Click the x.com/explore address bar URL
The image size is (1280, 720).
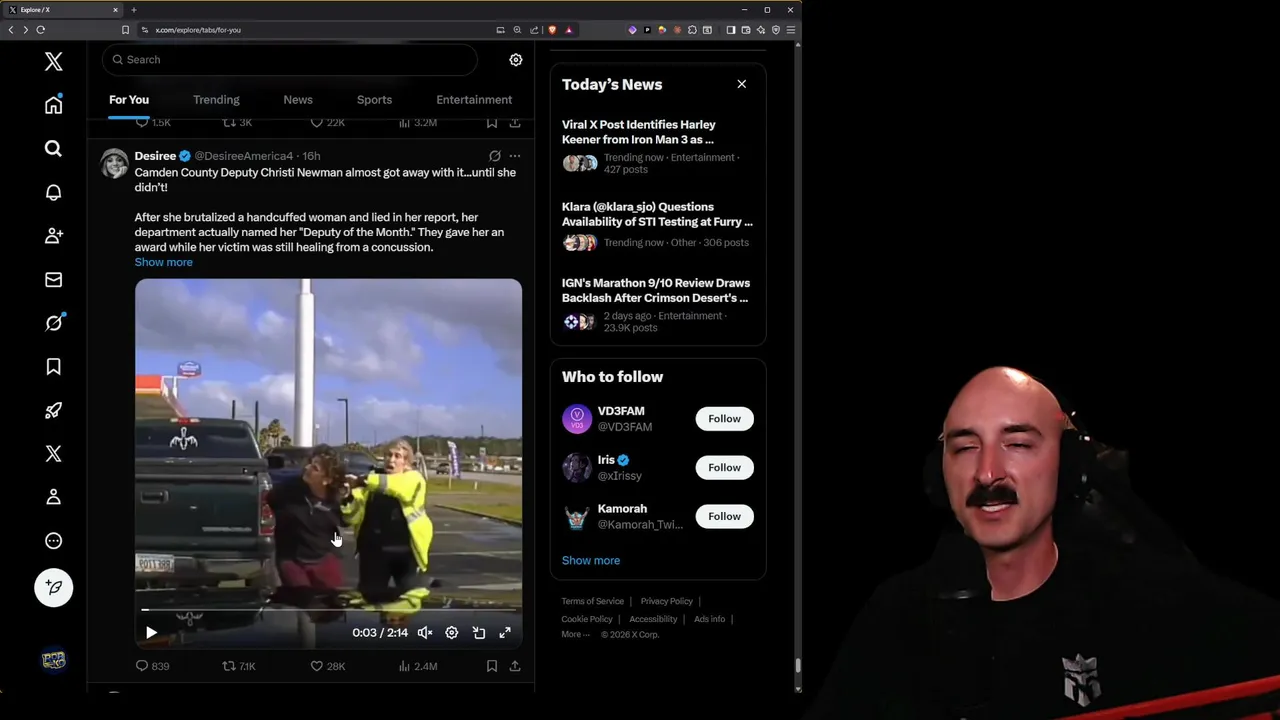[198, 30]
